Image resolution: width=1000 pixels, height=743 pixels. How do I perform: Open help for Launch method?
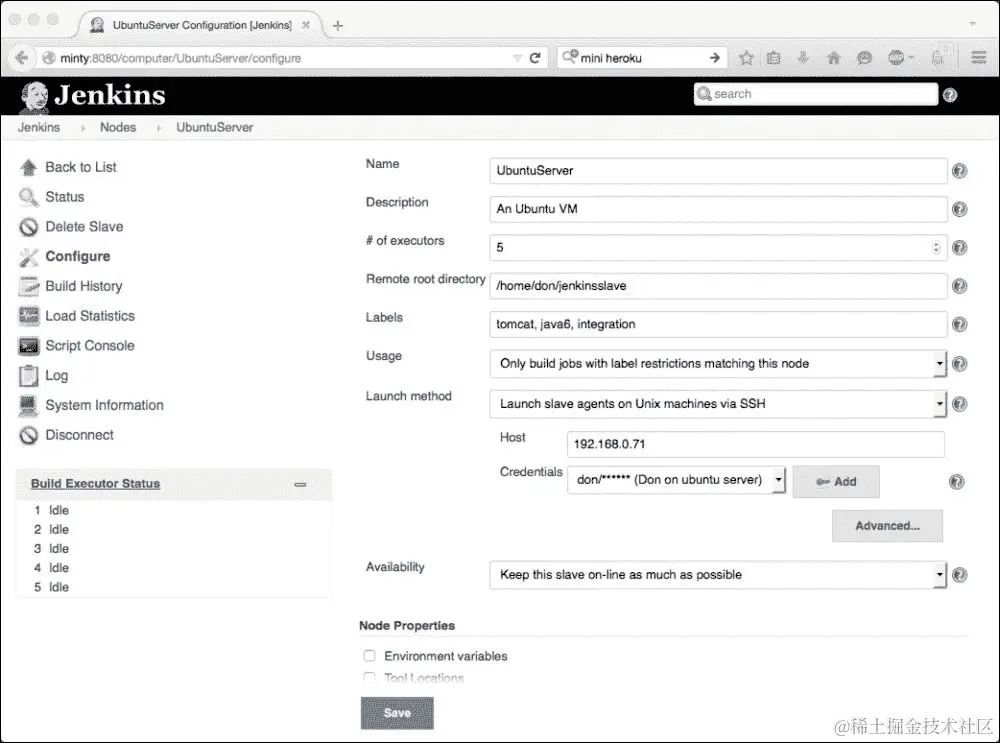coord(959,404)
